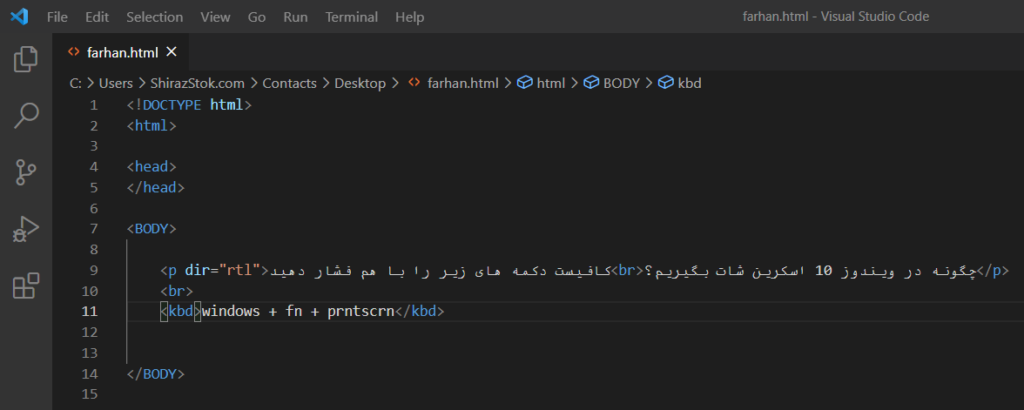Click the html symbol in breadcrumbs
The image size is (1024, 410).
coord(550,83)
